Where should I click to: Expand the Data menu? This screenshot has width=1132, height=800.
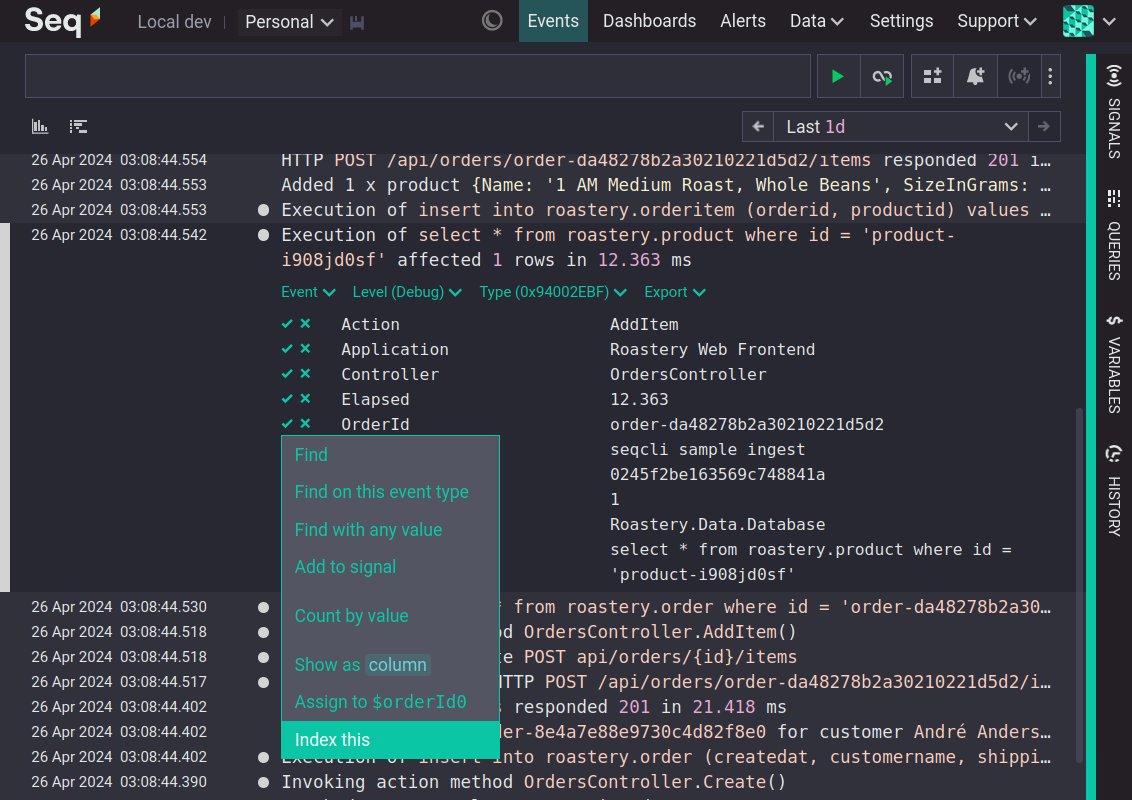[817, 21]
